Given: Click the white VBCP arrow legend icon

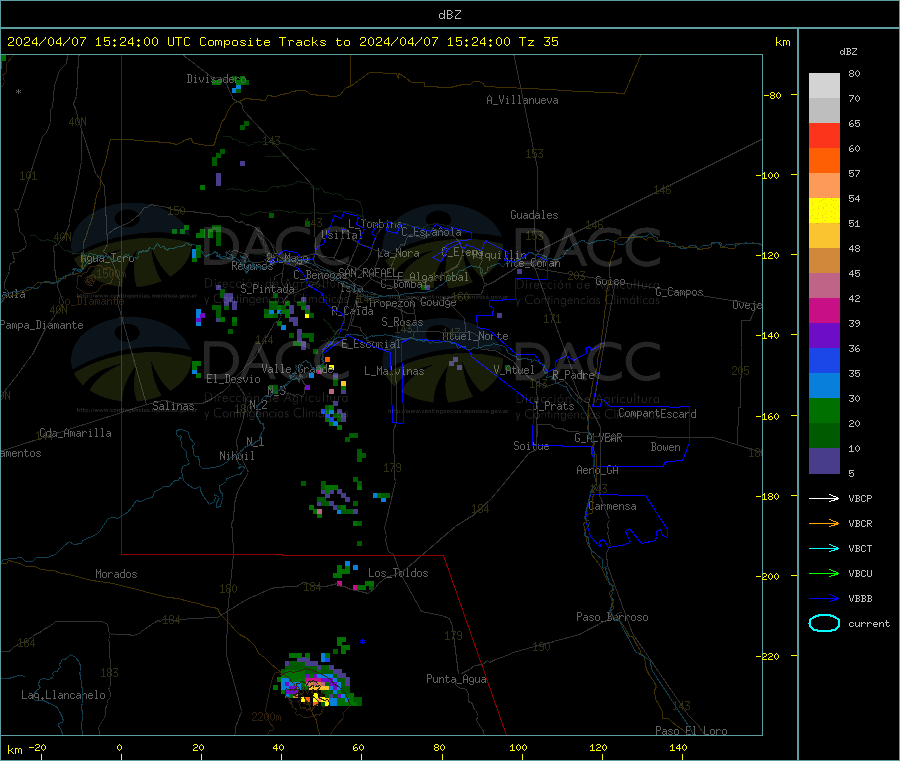Looking at the screenshot, I should point(824,498).
